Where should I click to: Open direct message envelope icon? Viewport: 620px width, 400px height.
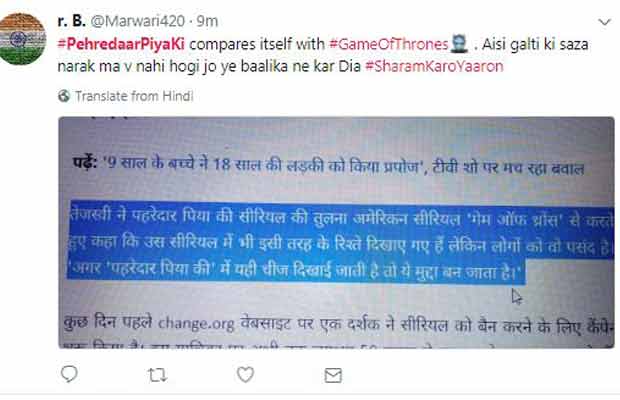[333, 375]
